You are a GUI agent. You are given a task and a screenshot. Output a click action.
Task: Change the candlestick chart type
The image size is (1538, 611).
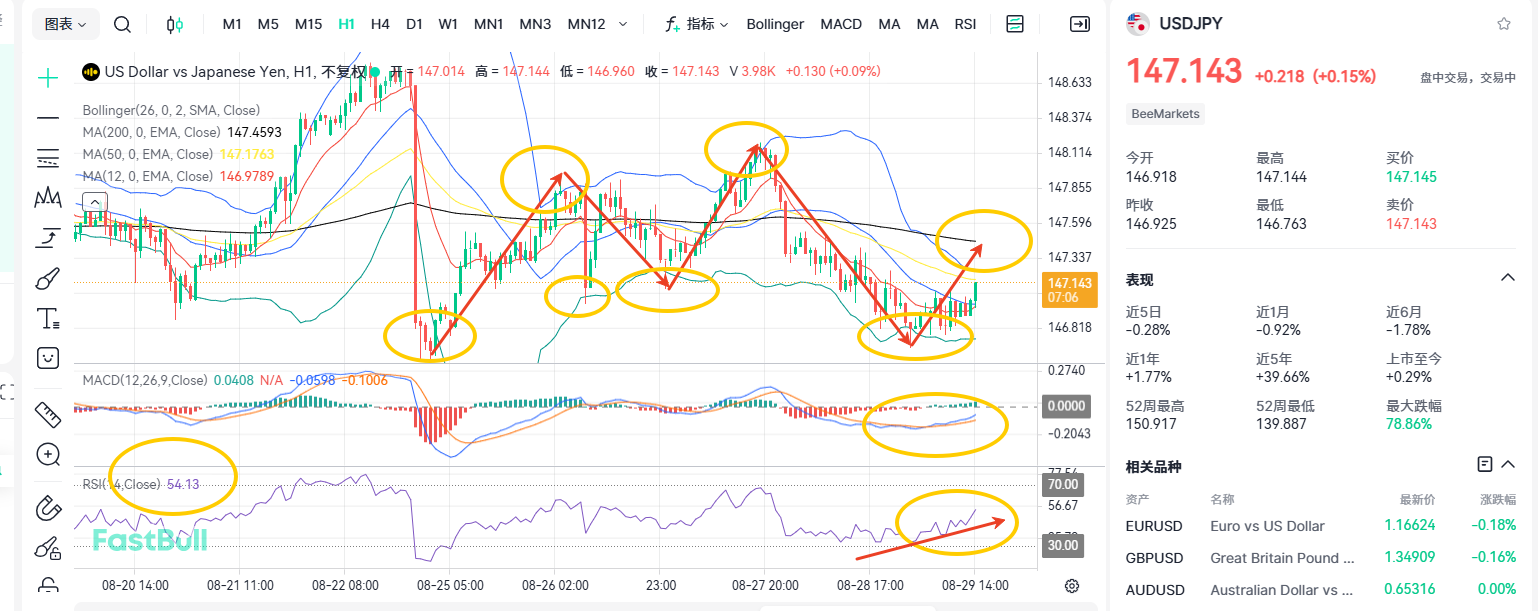(175, 24)
